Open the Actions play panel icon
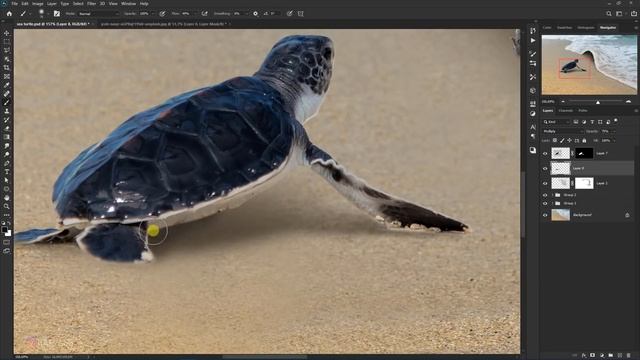 coord(533,40)
